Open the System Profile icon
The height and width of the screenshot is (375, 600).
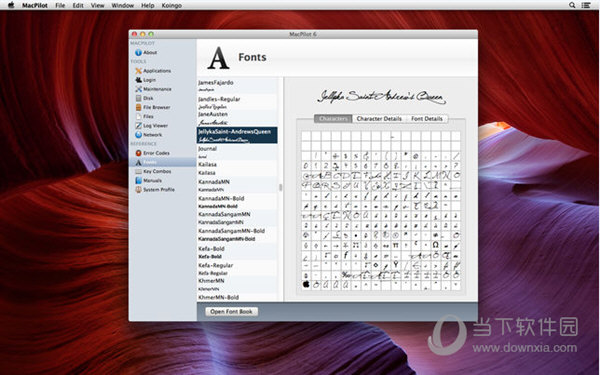pos(139,189)
